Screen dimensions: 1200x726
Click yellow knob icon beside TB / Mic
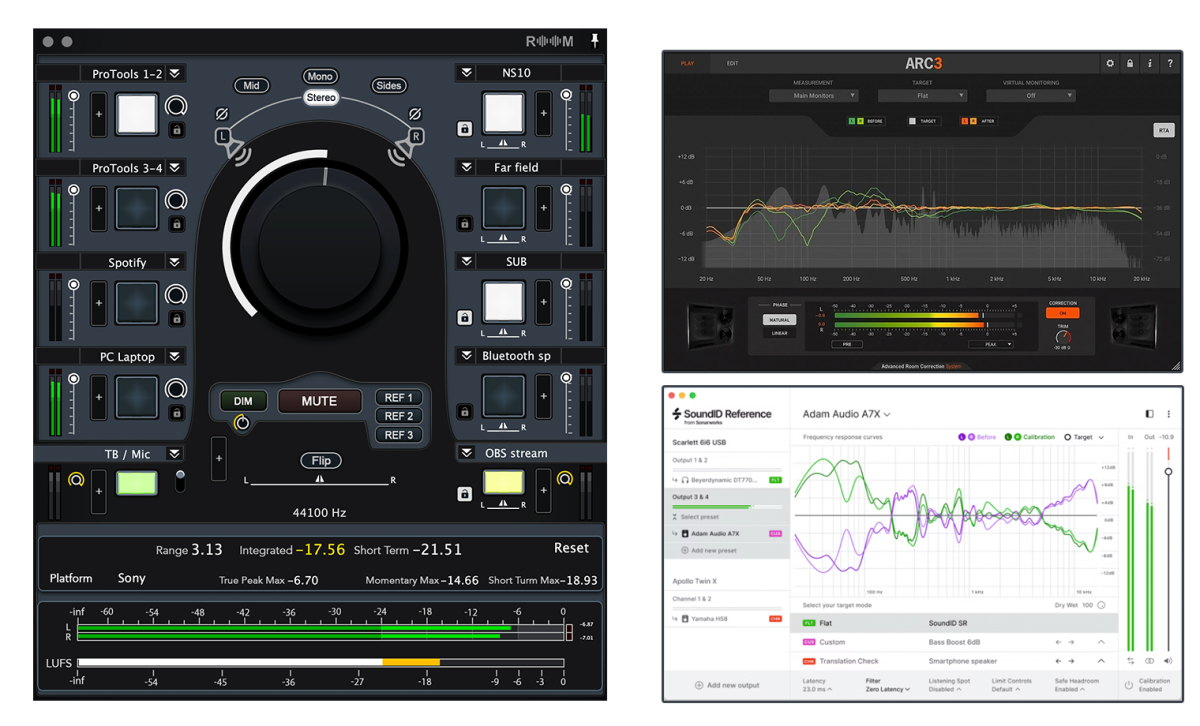coord(76,481)
